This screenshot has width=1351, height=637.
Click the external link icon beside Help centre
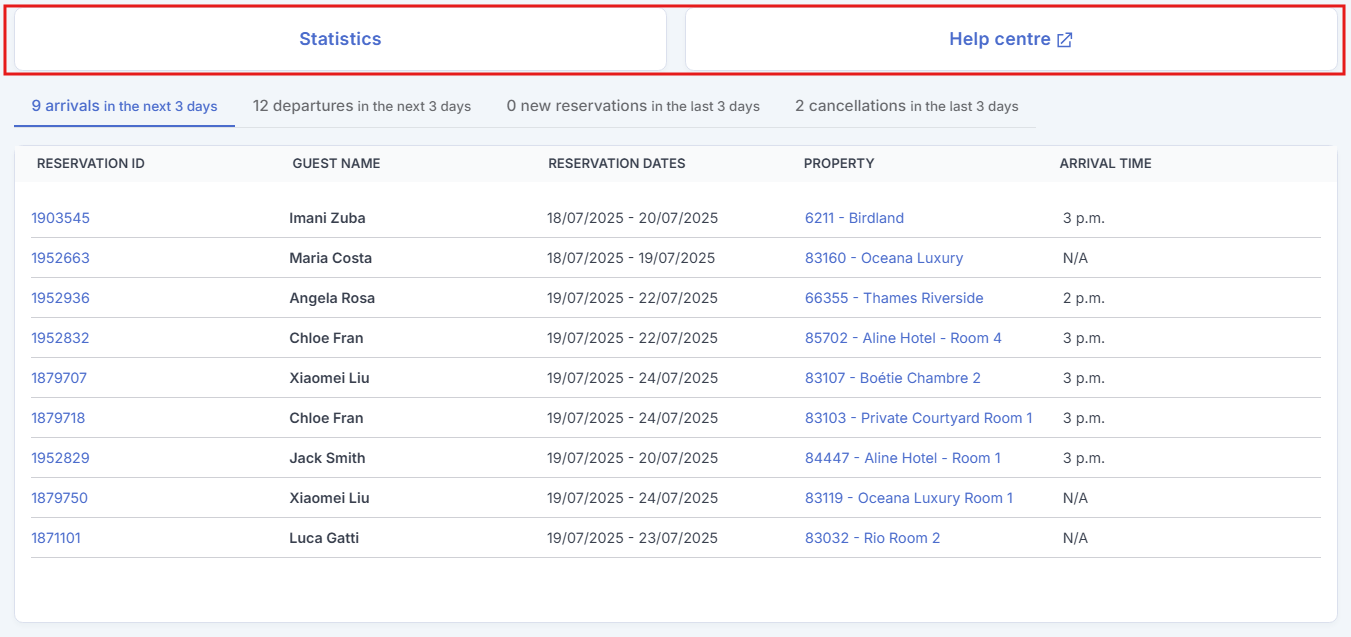point(1065,40)
